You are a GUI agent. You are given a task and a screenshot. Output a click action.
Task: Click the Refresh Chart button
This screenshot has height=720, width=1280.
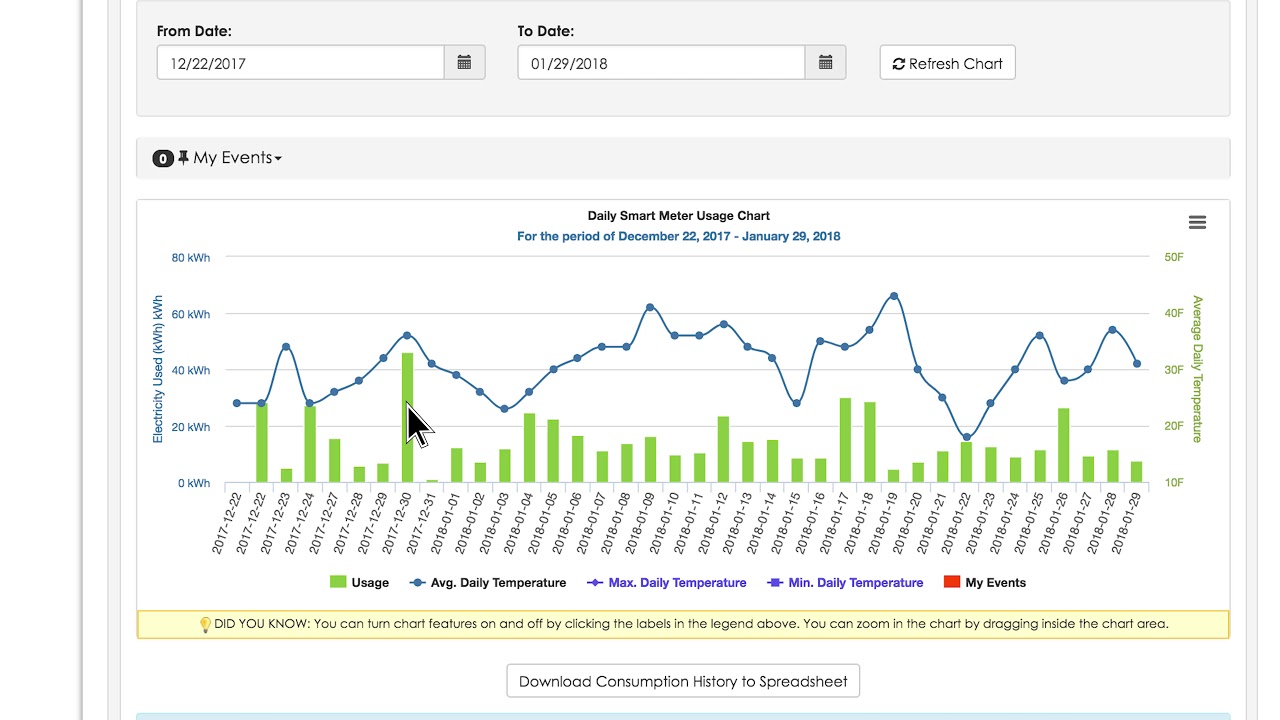click(947, 63)
